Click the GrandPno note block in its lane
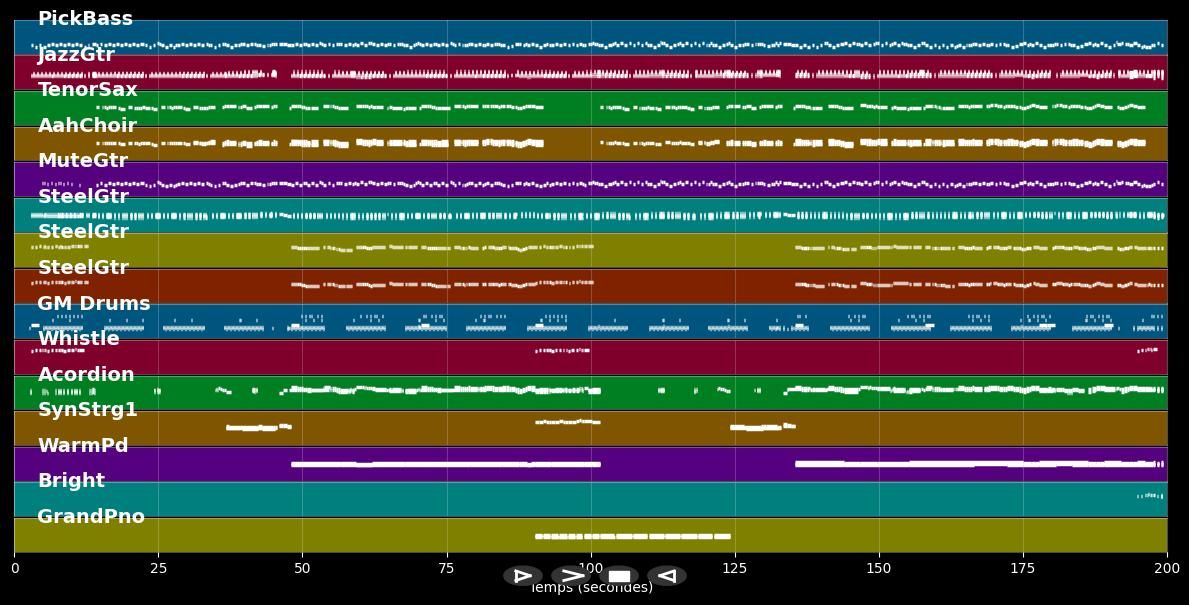This screenshot has width=1189, height=605. coord(632,536)
